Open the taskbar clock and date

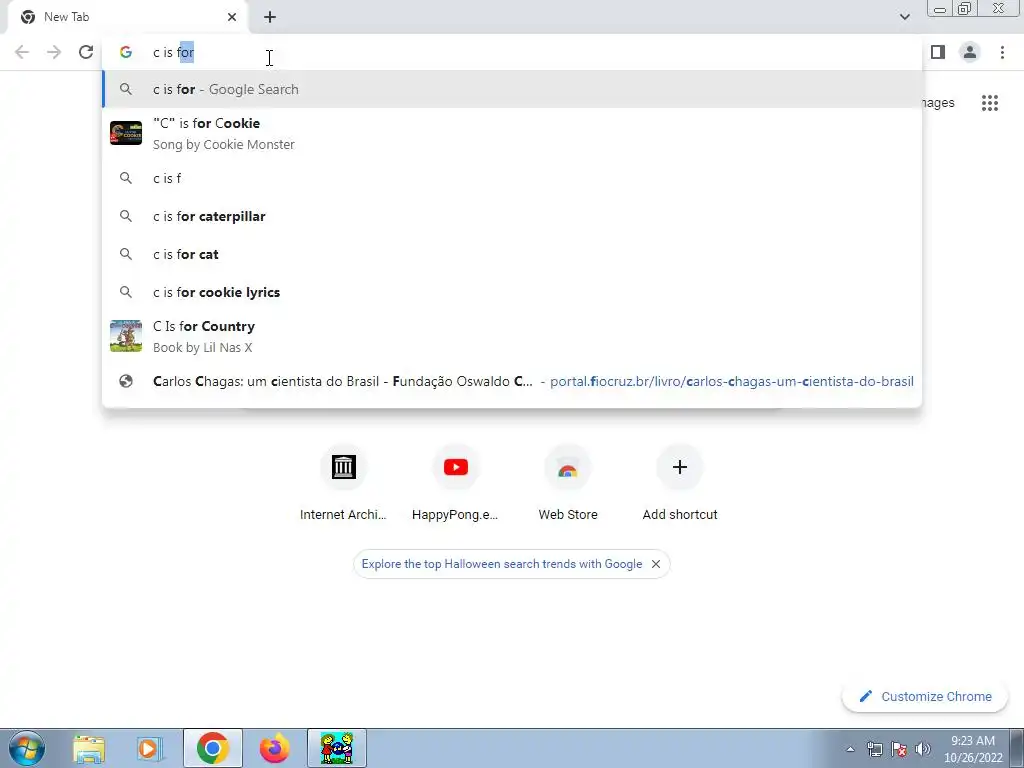(x=973, y=749)
